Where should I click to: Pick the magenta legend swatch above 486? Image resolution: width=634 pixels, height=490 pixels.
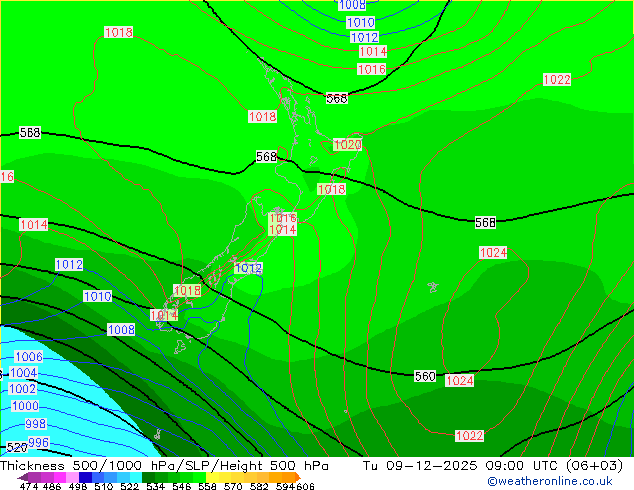[60, 477]
